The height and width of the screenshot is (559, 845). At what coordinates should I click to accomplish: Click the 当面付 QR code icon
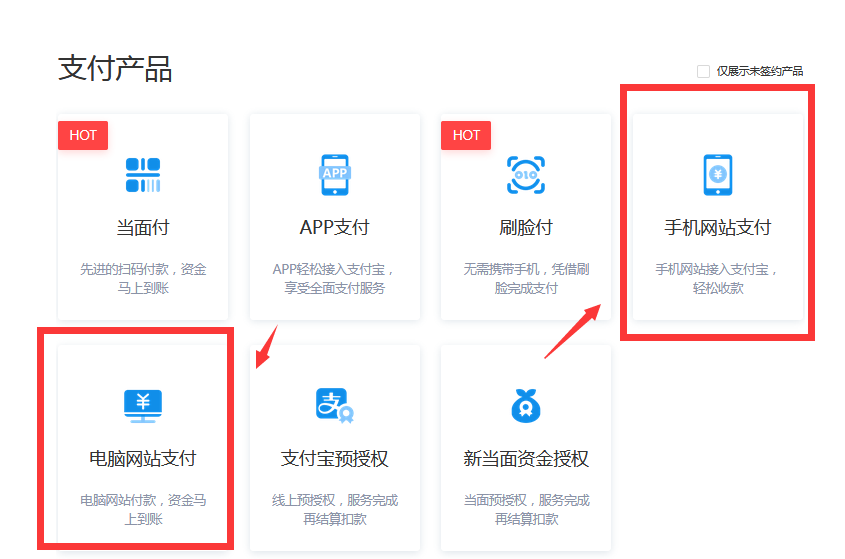[143, 175]
